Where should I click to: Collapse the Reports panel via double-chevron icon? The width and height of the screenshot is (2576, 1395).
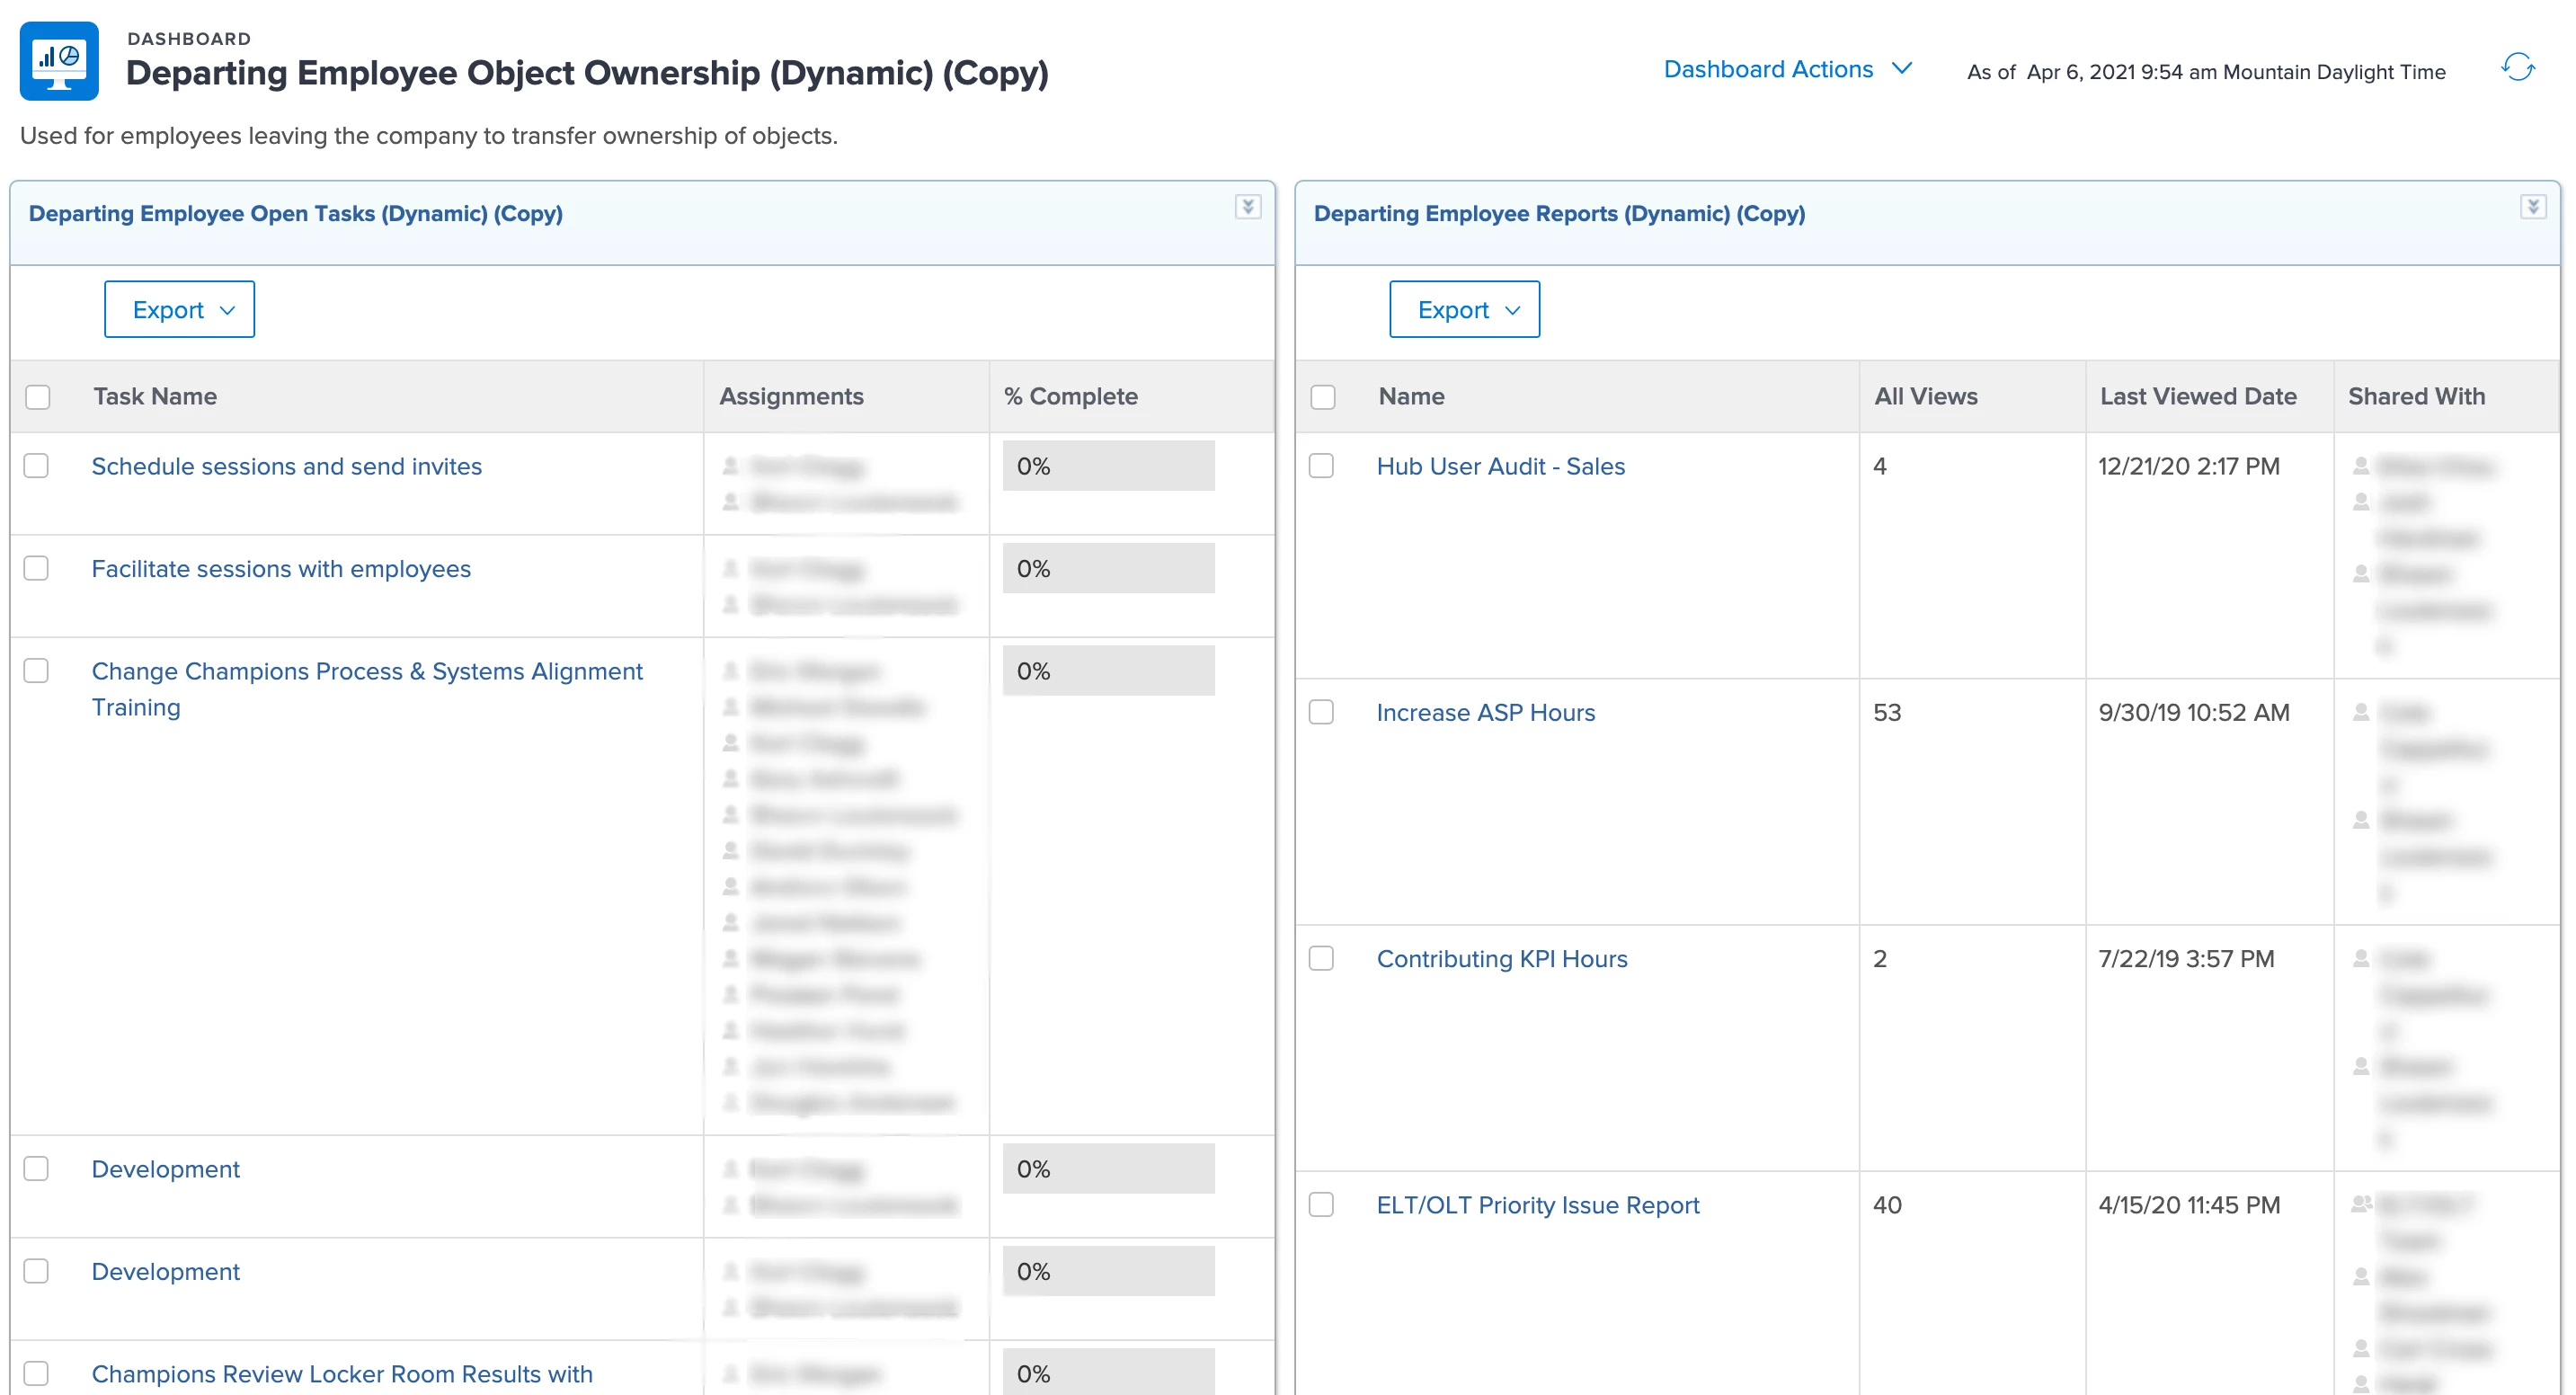click(x=2532, y=207)
